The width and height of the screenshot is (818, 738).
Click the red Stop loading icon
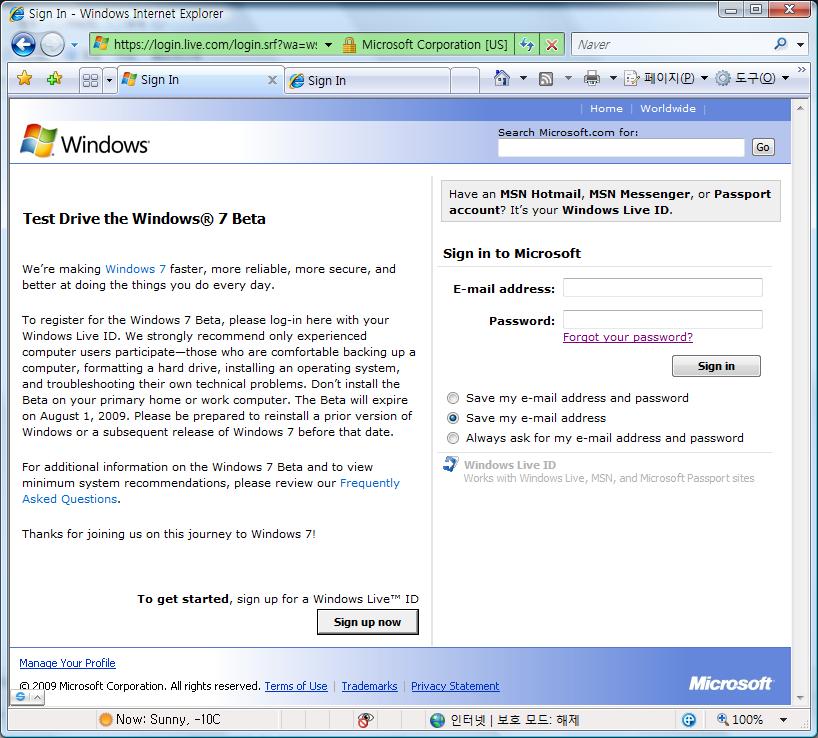pyautogui.click(x=551, y=45)
